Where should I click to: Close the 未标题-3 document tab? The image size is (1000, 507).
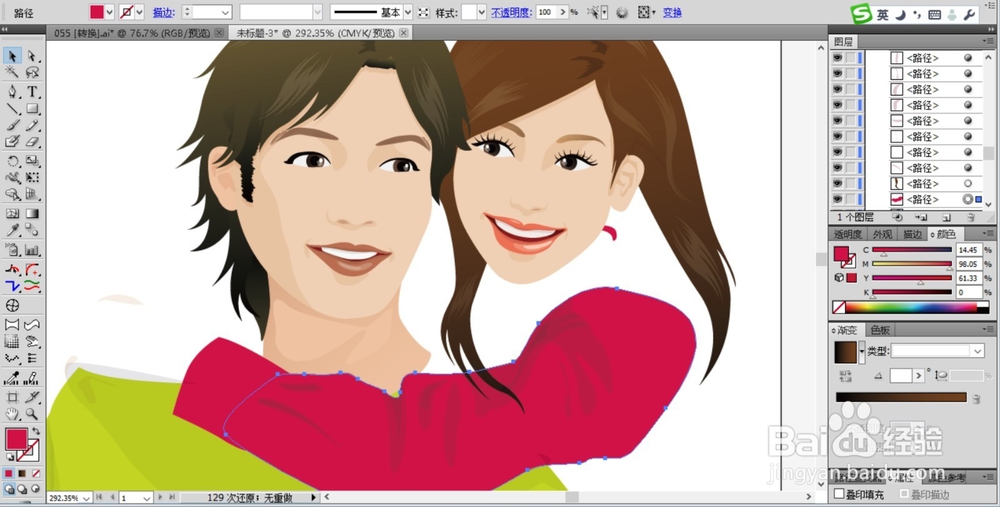(x=406, y=33)
